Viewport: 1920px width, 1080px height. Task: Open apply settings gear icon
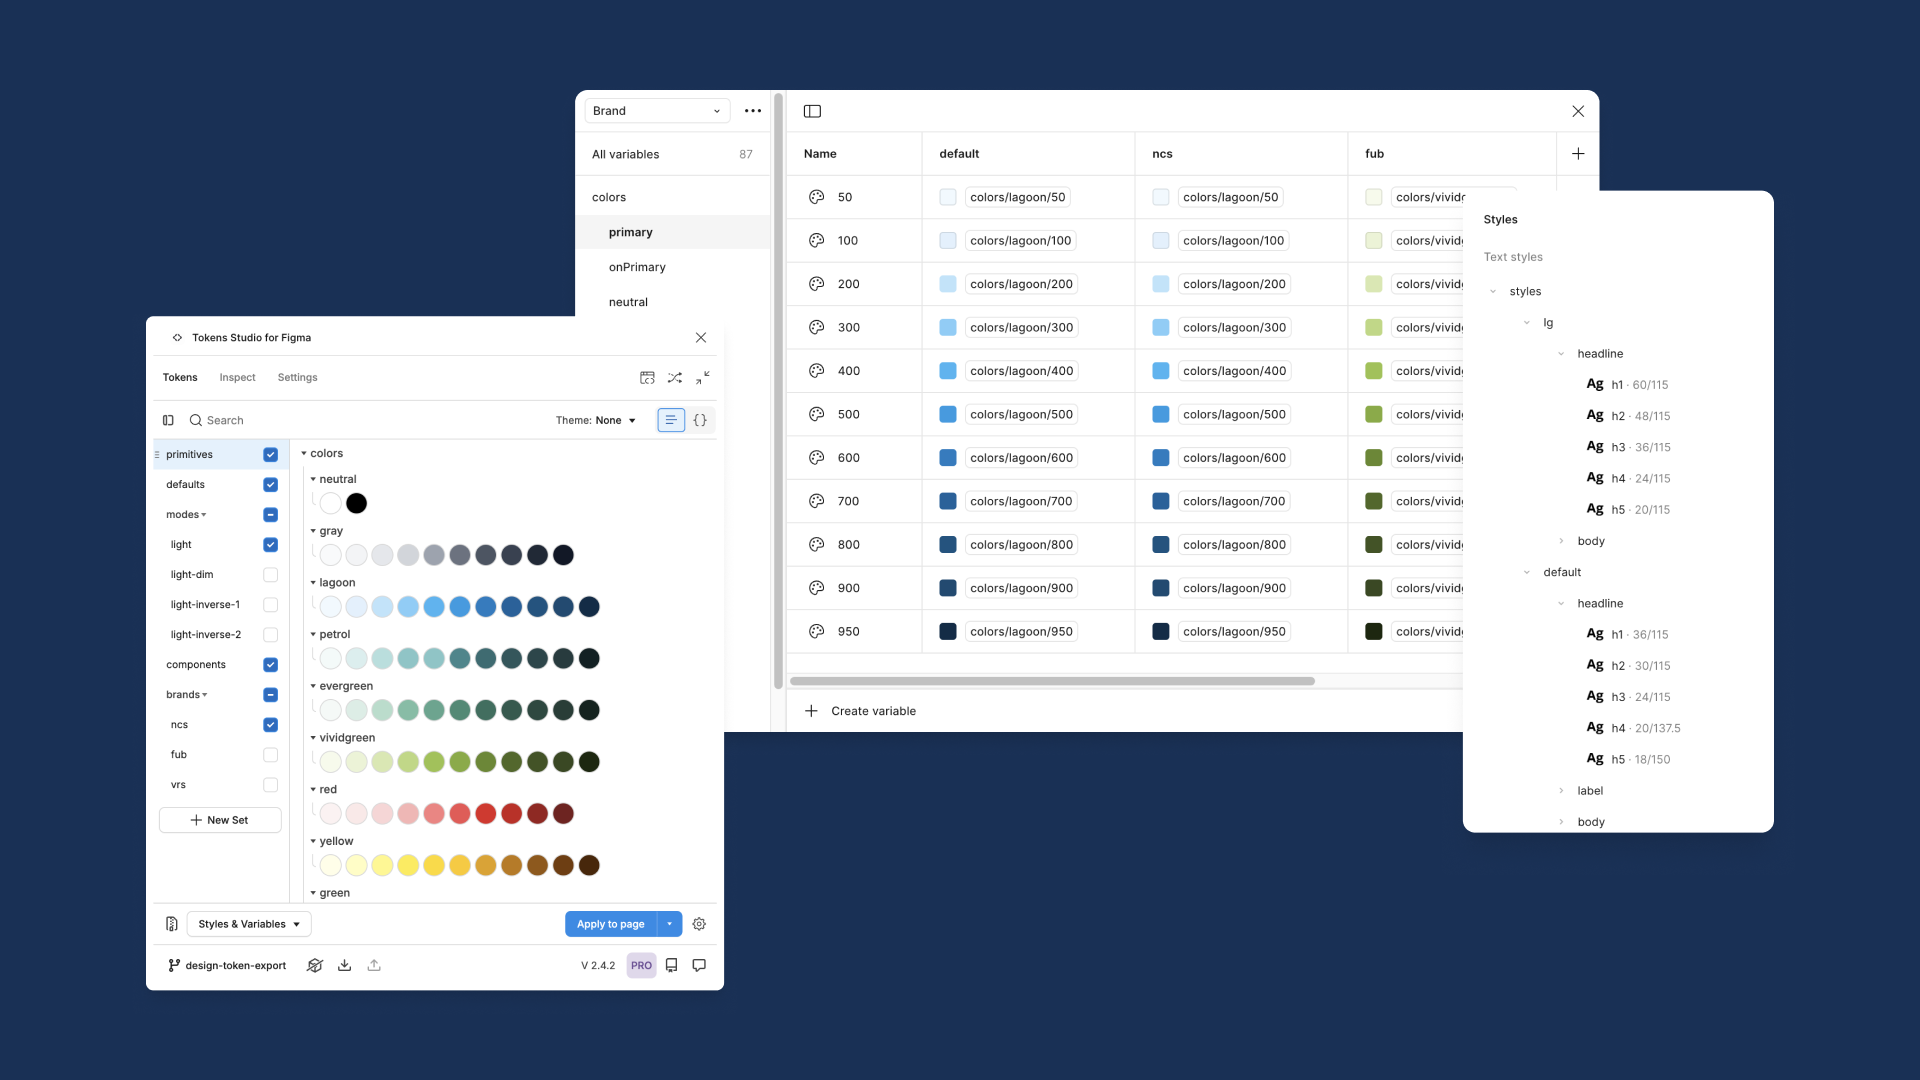pos(699,924)
